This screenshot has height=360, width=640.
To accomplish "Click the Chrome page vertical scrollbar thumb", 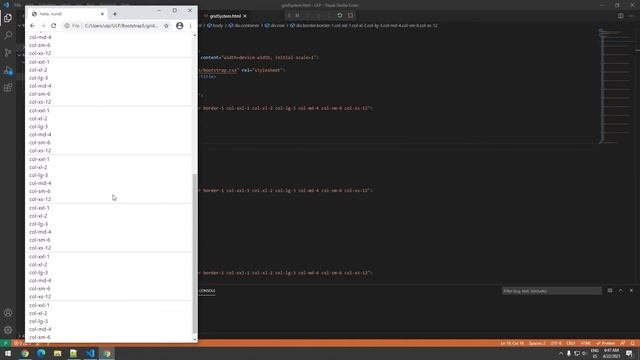I will (x=195, y=253).
